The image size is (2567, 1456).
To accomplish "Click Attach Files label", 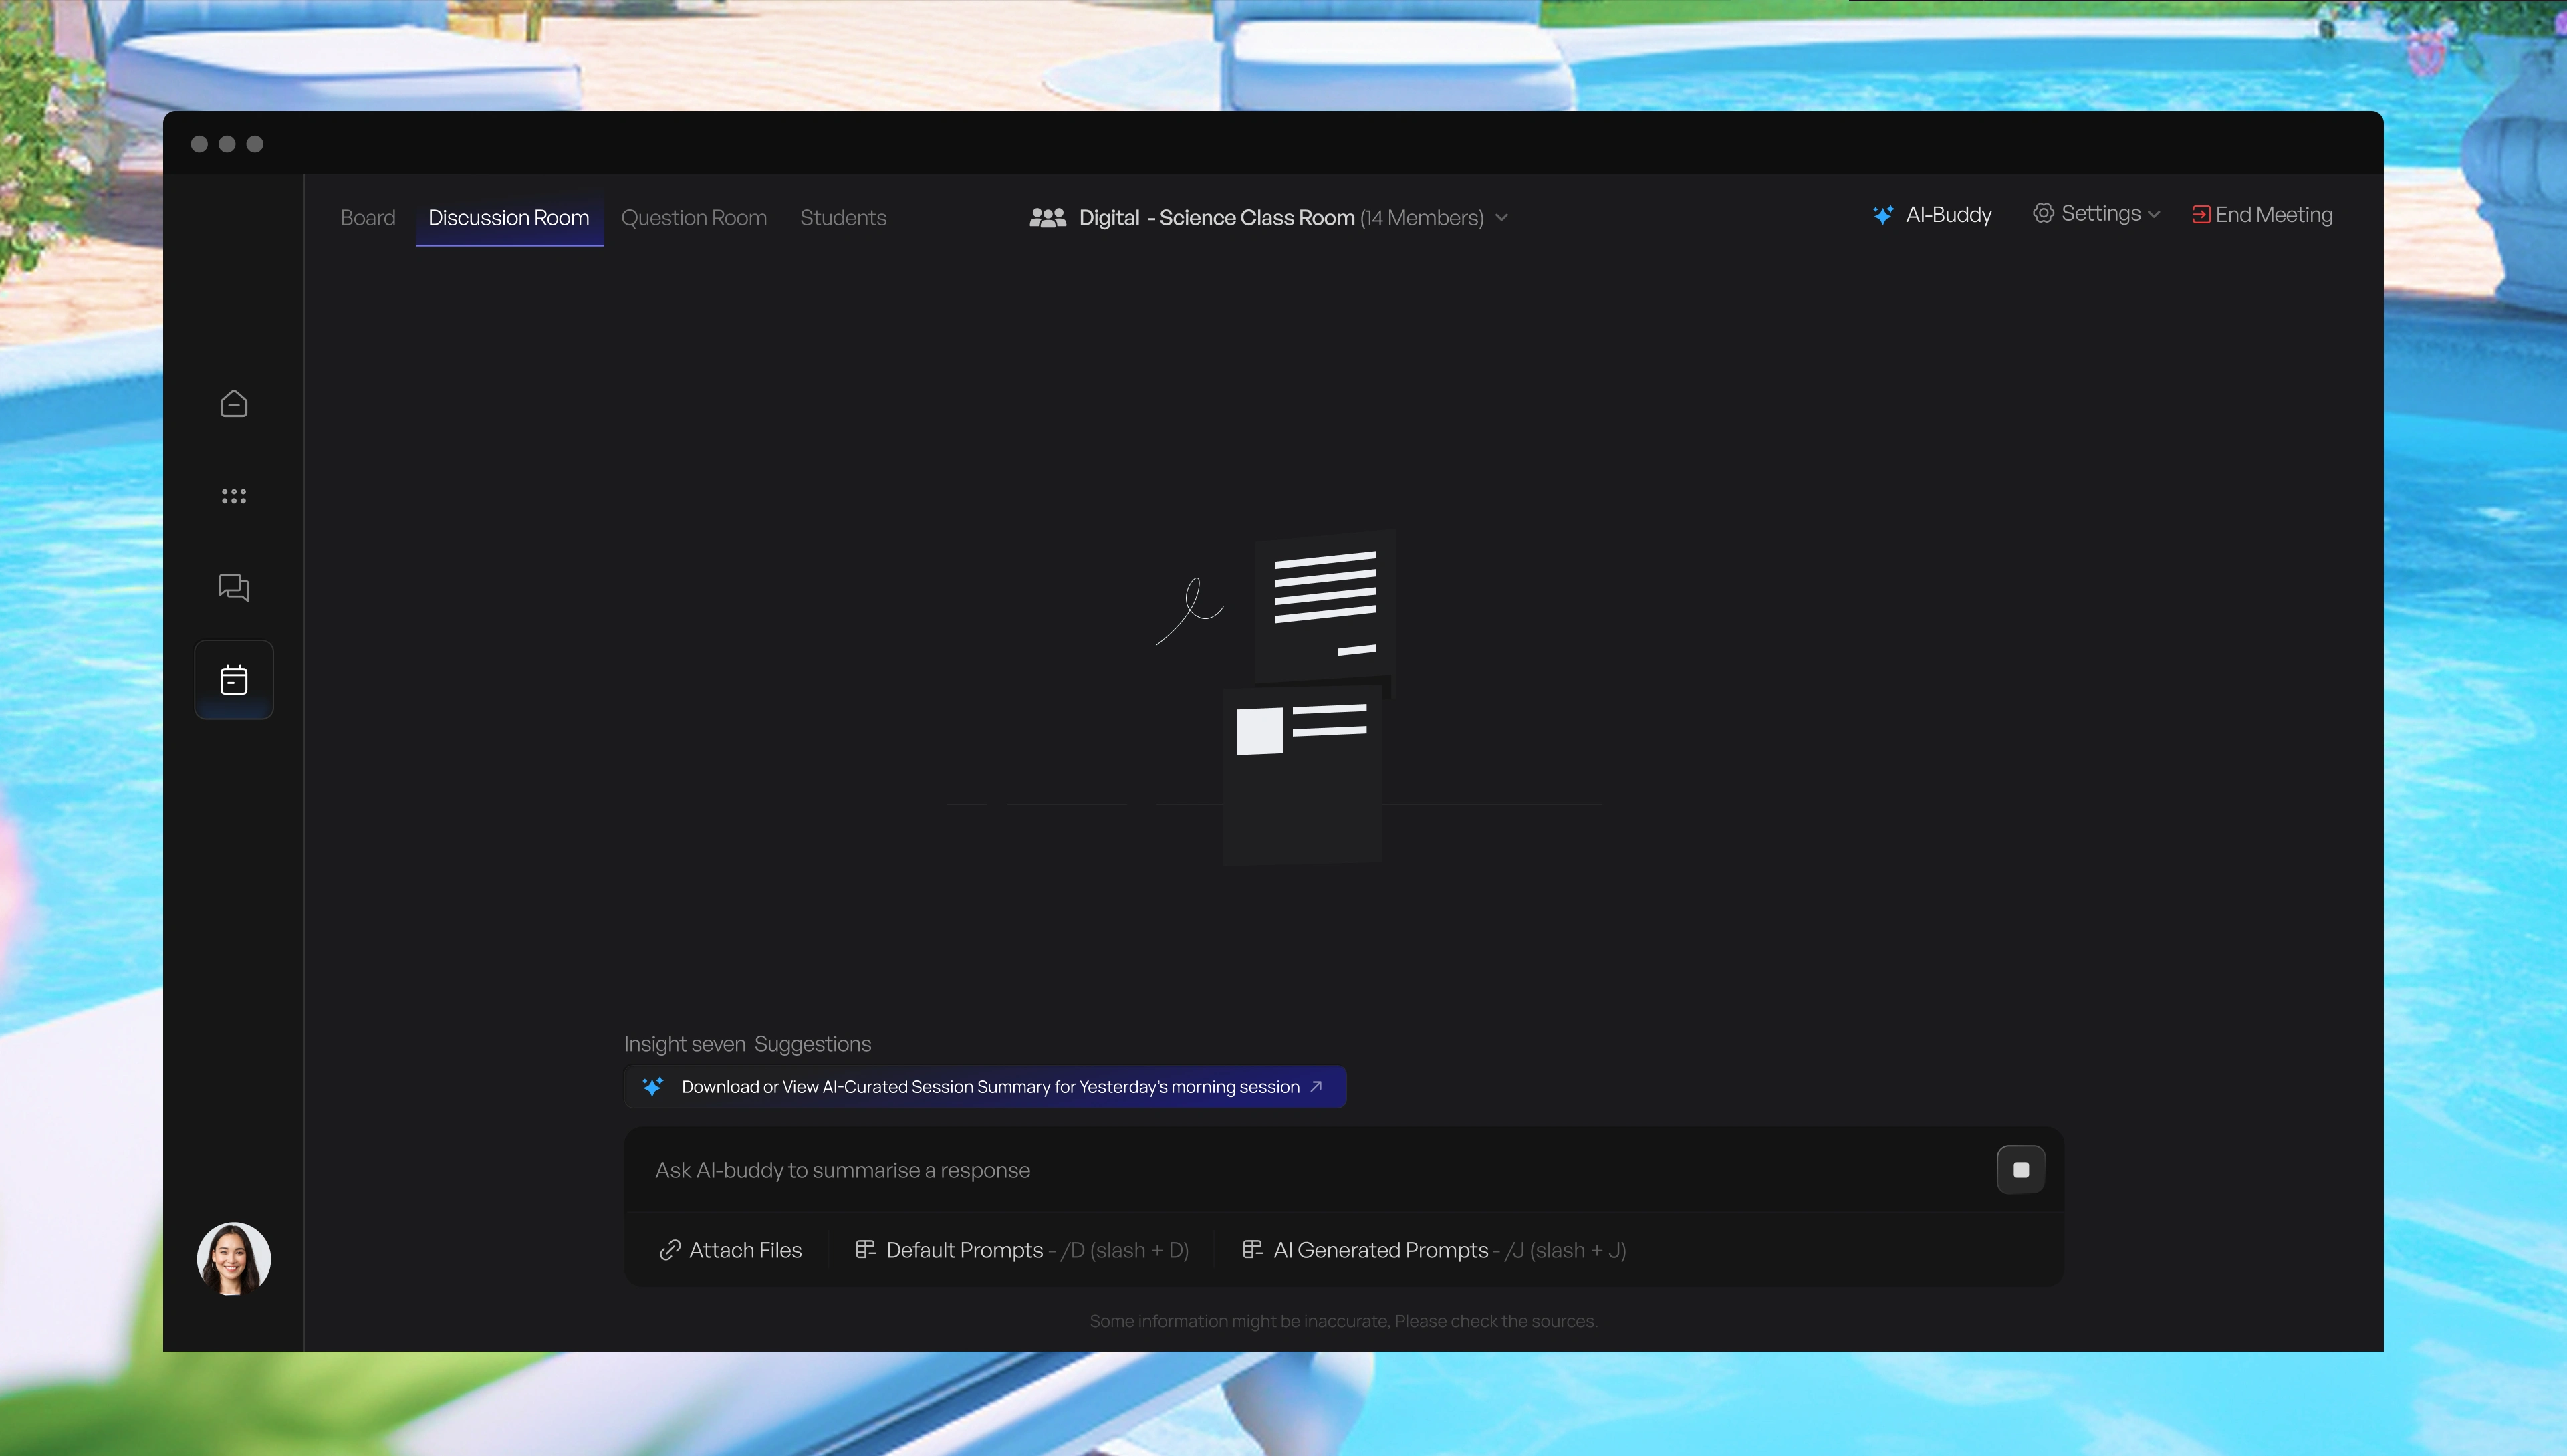I will pos(745,1250).
